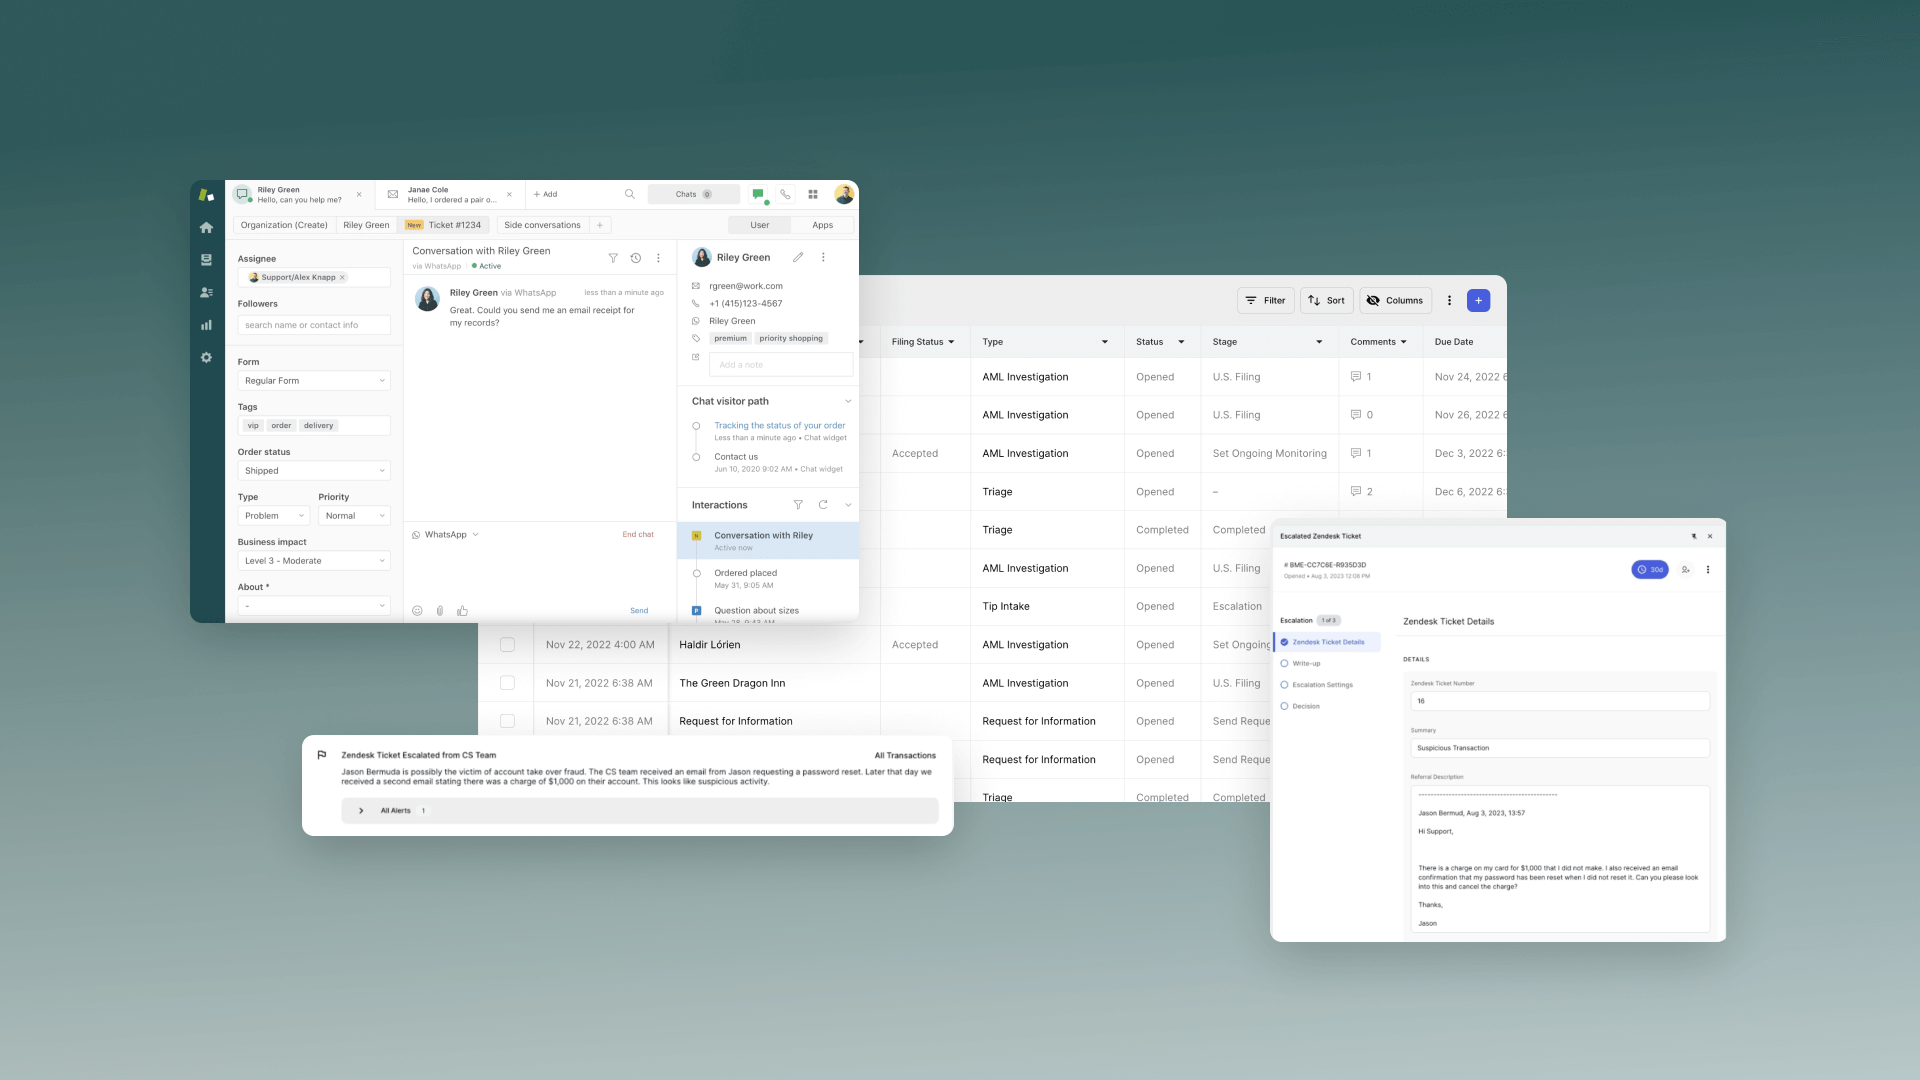Click the End chat link
Viewport: 1920px width, 1080px height.
638,535
